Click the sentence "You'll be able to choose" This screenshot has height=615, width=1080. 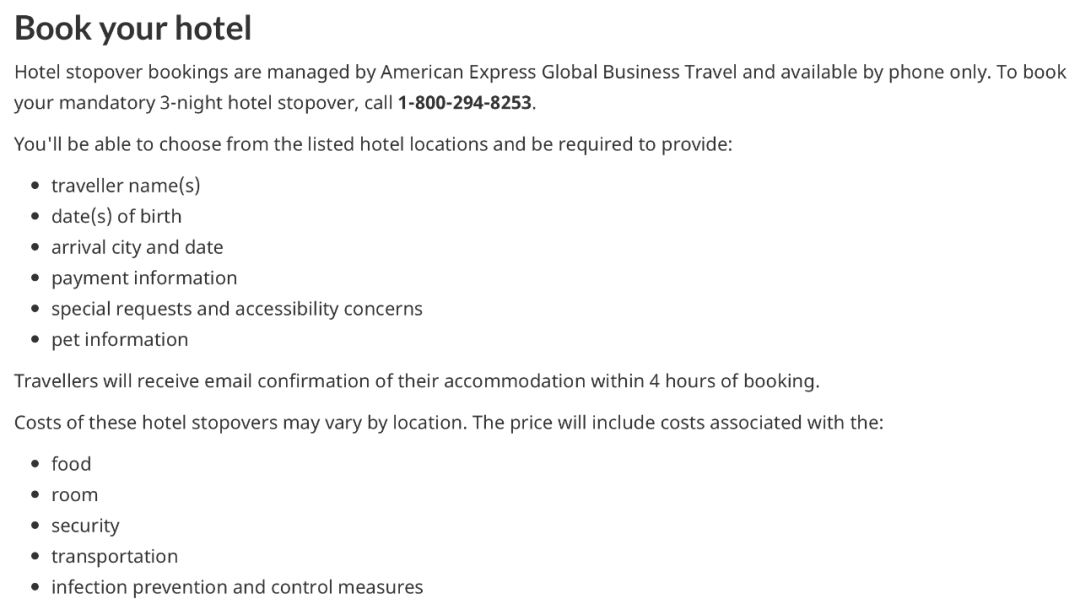pyautogui.click(x=373, y=144)
